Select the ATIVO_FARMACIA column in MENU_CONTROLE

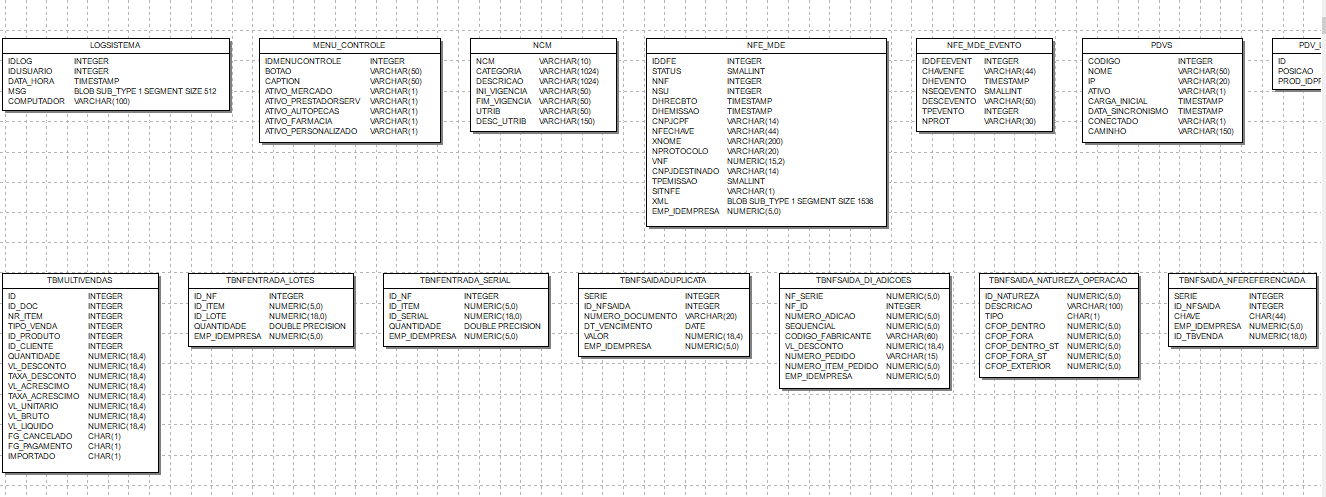pos(298,121)
